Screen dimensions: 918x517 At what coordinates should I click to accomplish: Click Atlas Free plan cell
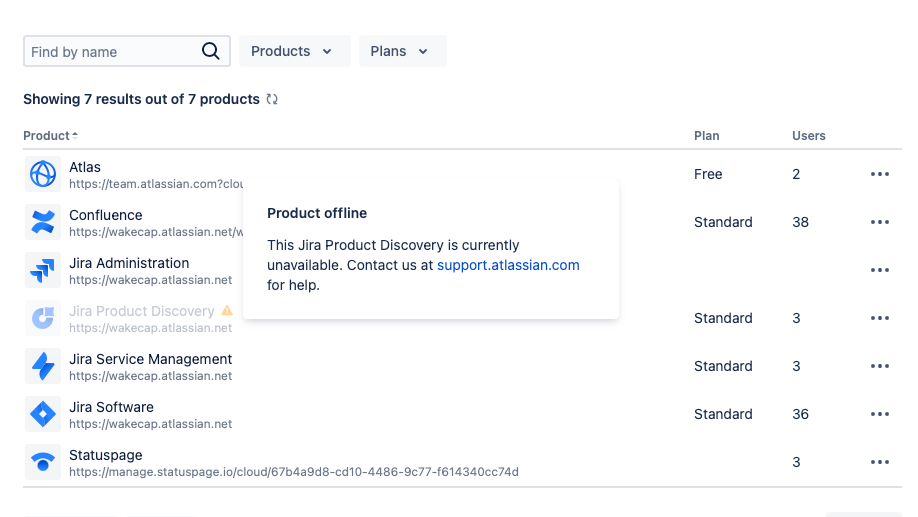tap(708, 174)
